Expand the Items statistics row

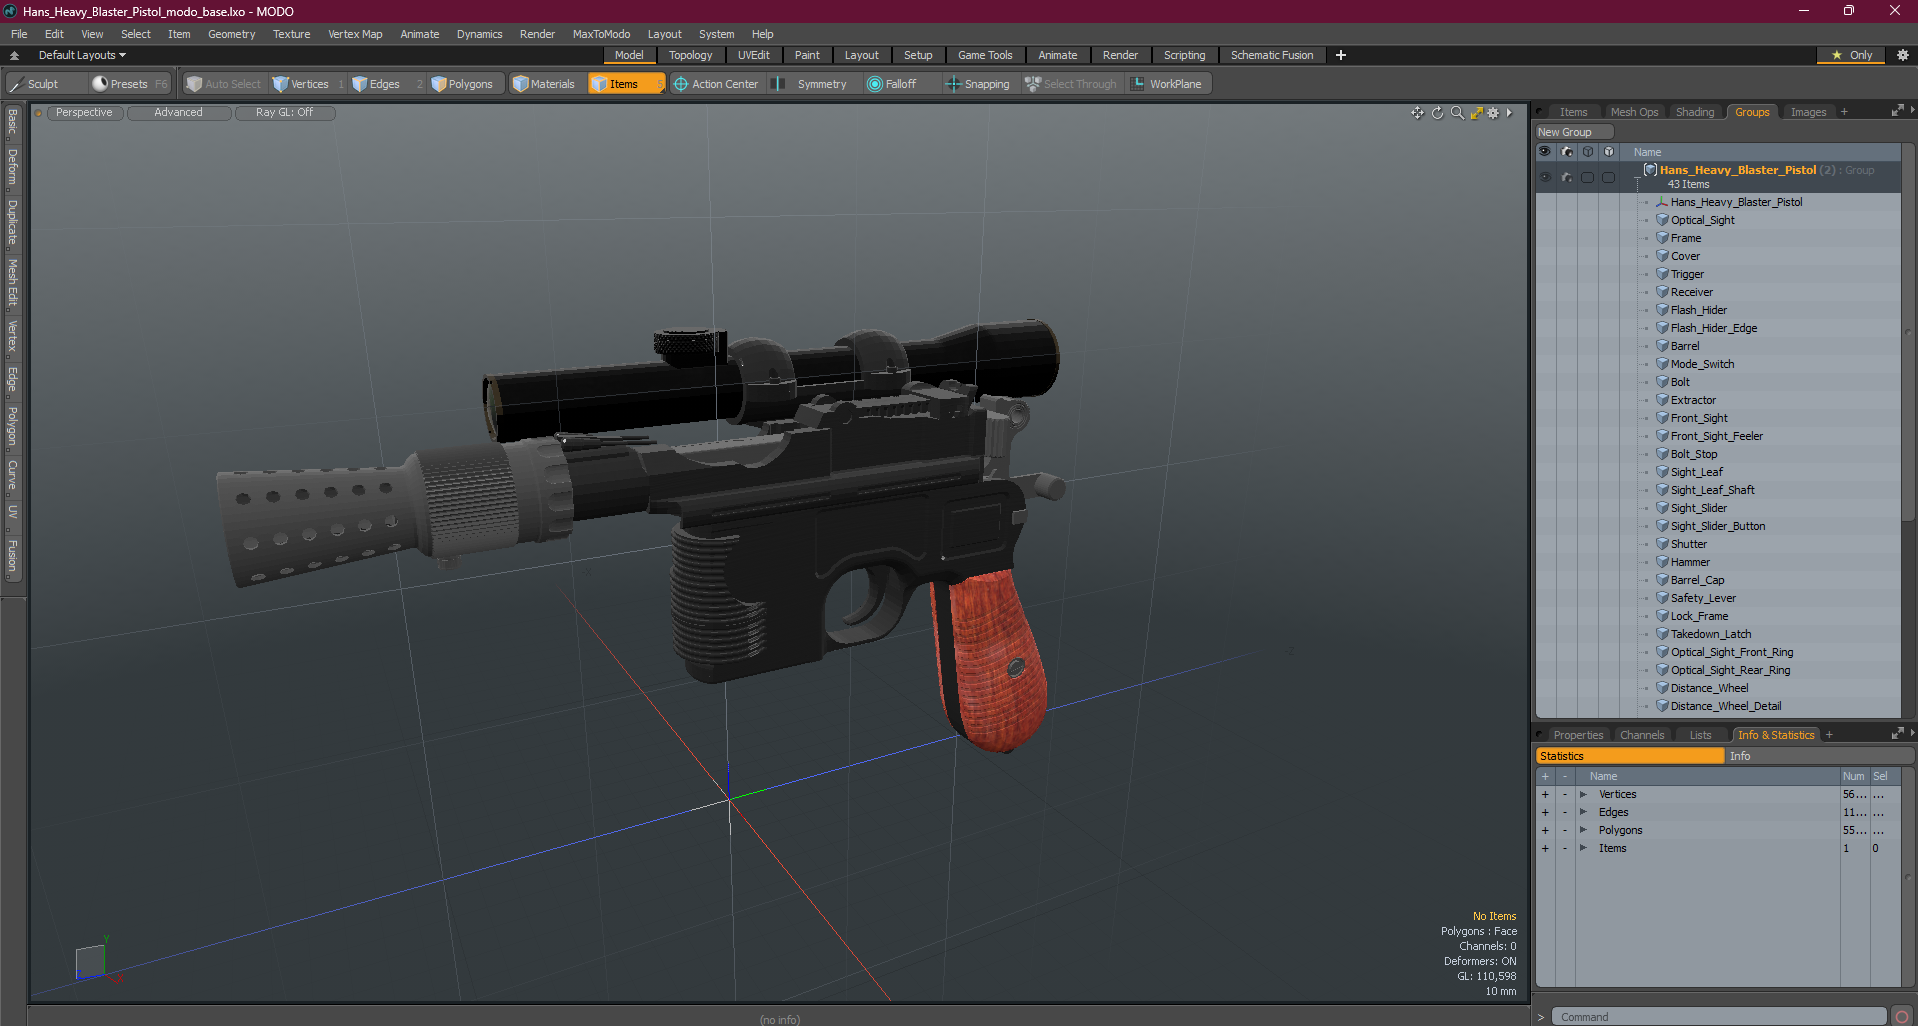pos(1583,848)
